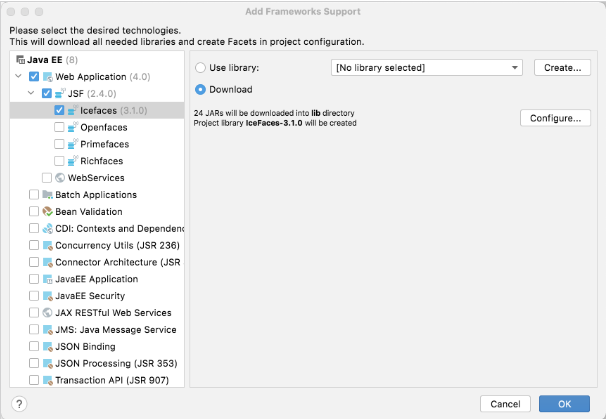Uncheck the Icefaces checkbox
Image resolution: width=606 pixels, height=419 pixels.
coord(59,111)
